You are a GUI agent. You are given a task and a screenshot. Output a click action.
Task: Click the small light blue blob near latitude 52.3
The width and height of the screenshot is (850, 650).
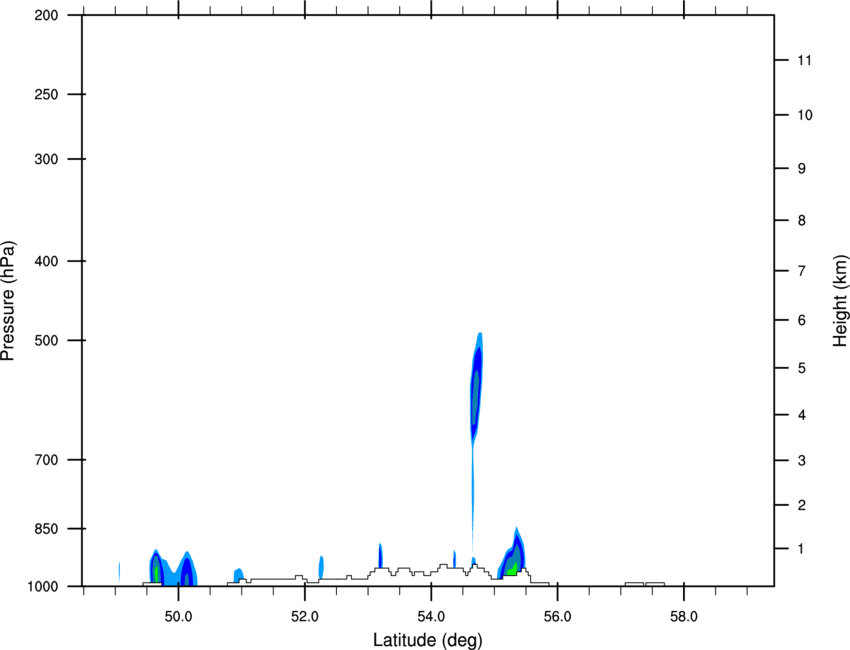321,567
